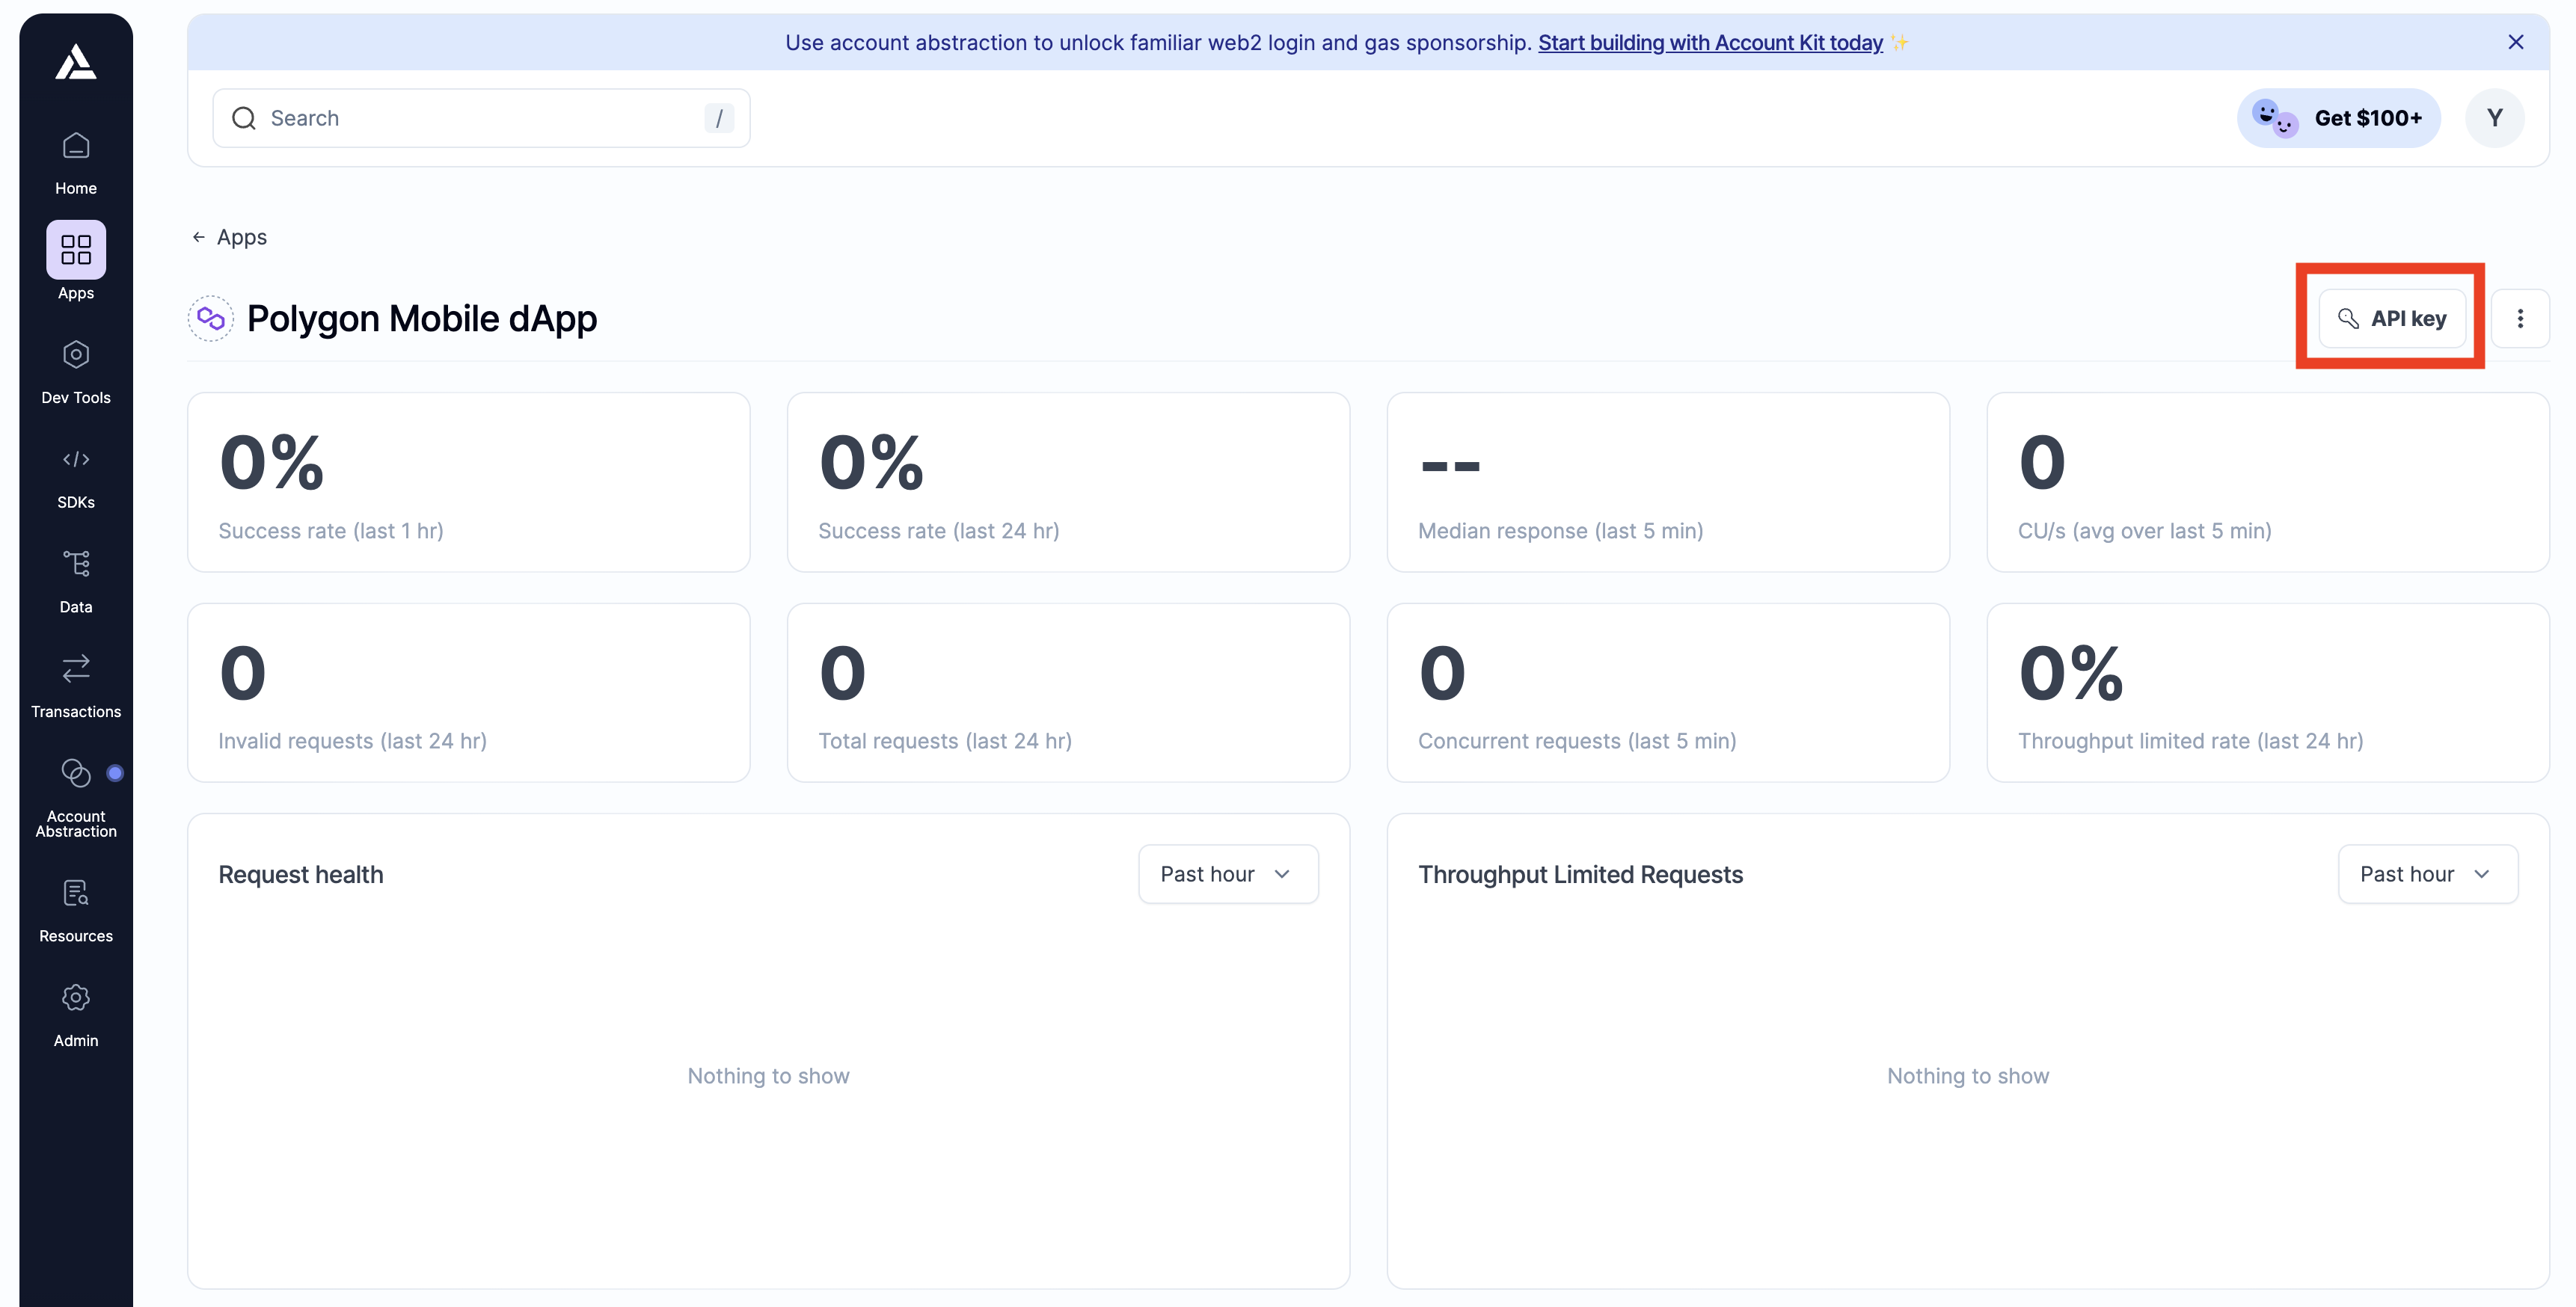Click the Admin label in sidebar
Screen dimensions: 2576x1307
(x=76, y=1040)
